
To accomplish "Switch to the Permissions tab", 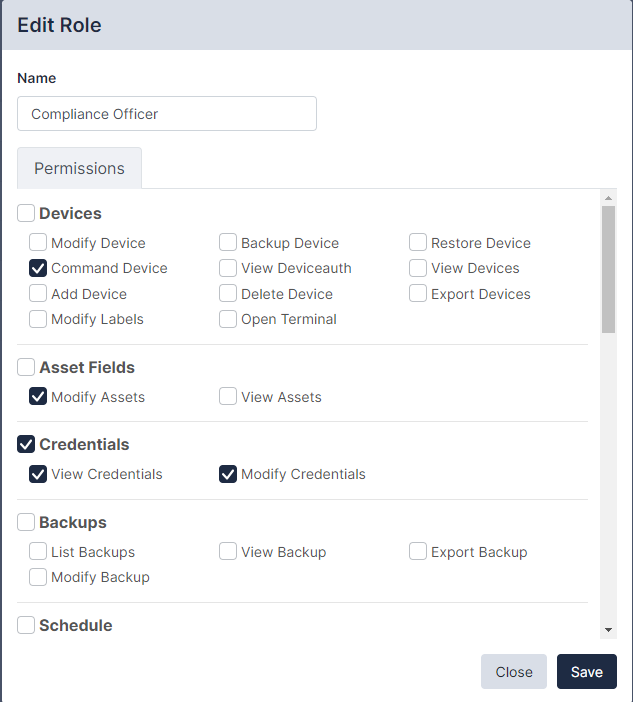I will (x=79, y=168).
